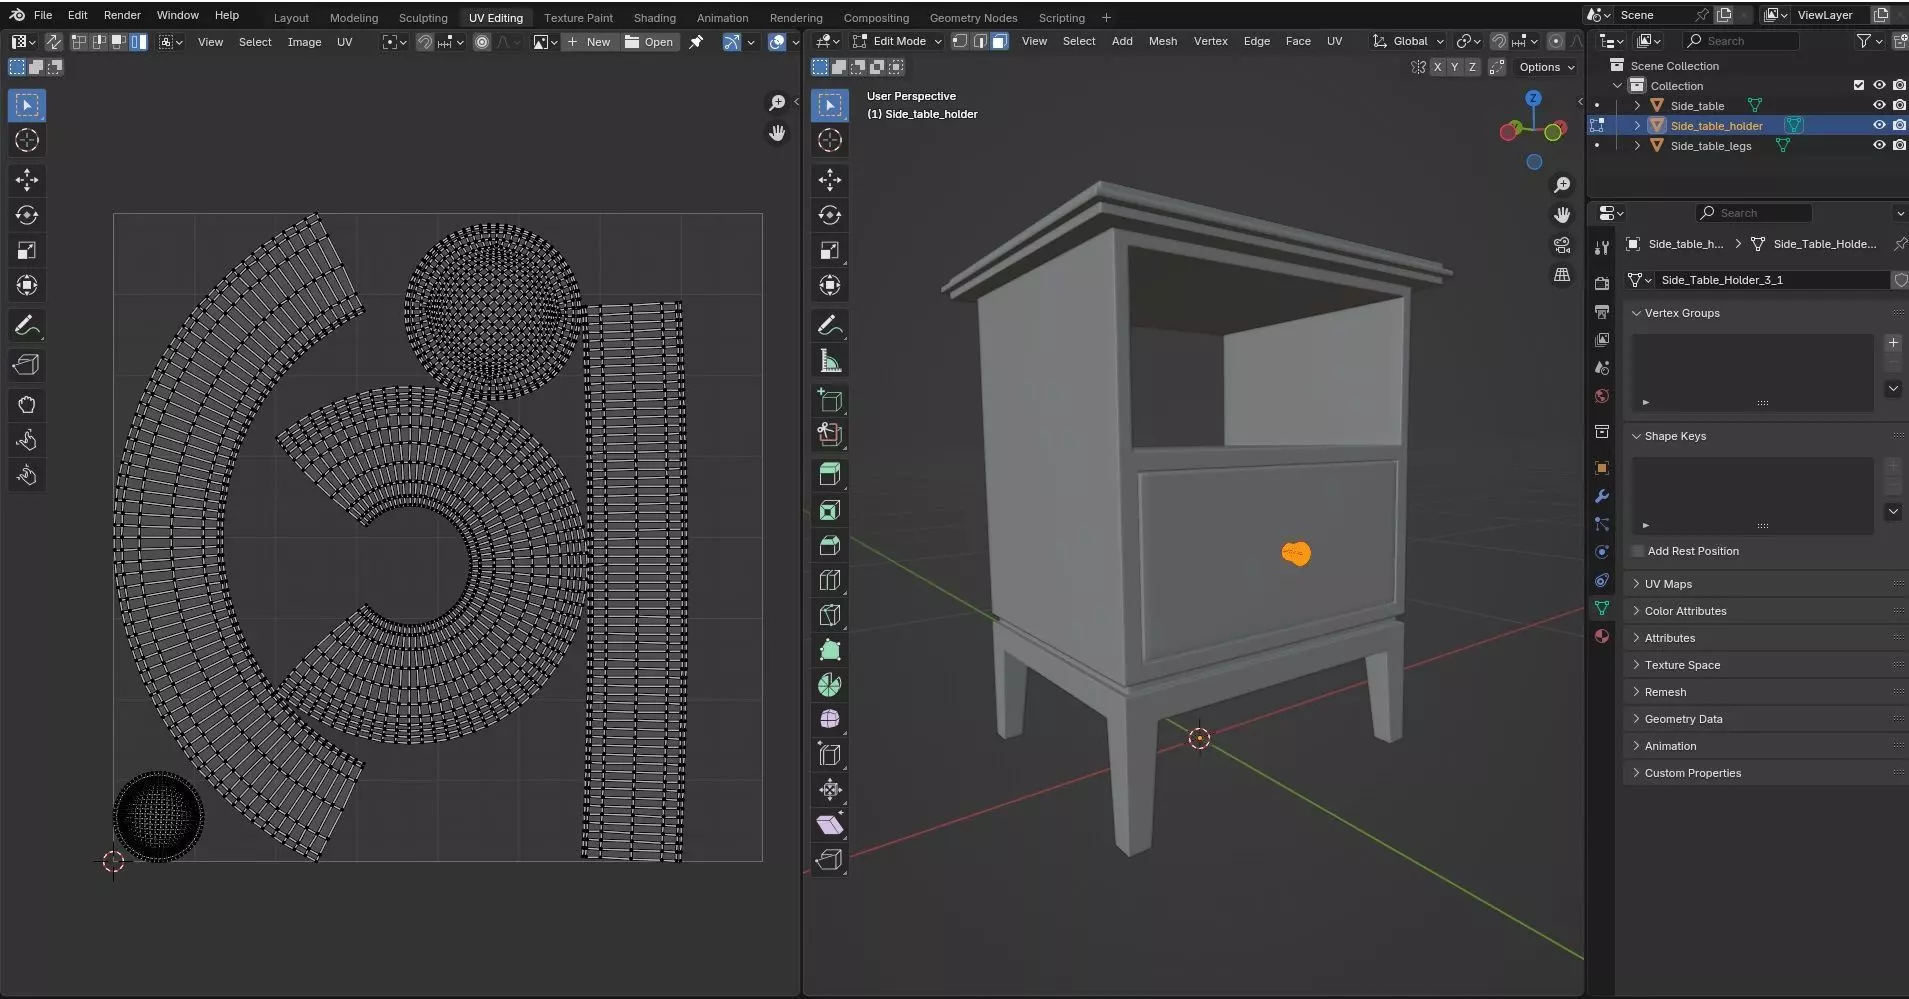Add a new vertex group with plus button

tap(1892, 343)
